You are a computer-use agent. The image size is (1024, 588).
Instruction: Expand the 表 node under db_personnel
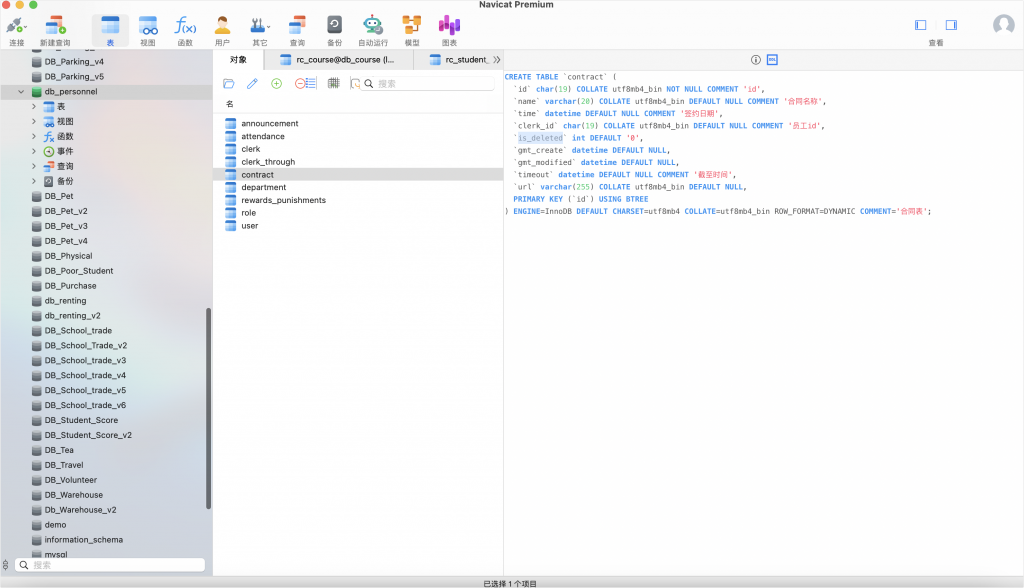[x=34, y=106]
